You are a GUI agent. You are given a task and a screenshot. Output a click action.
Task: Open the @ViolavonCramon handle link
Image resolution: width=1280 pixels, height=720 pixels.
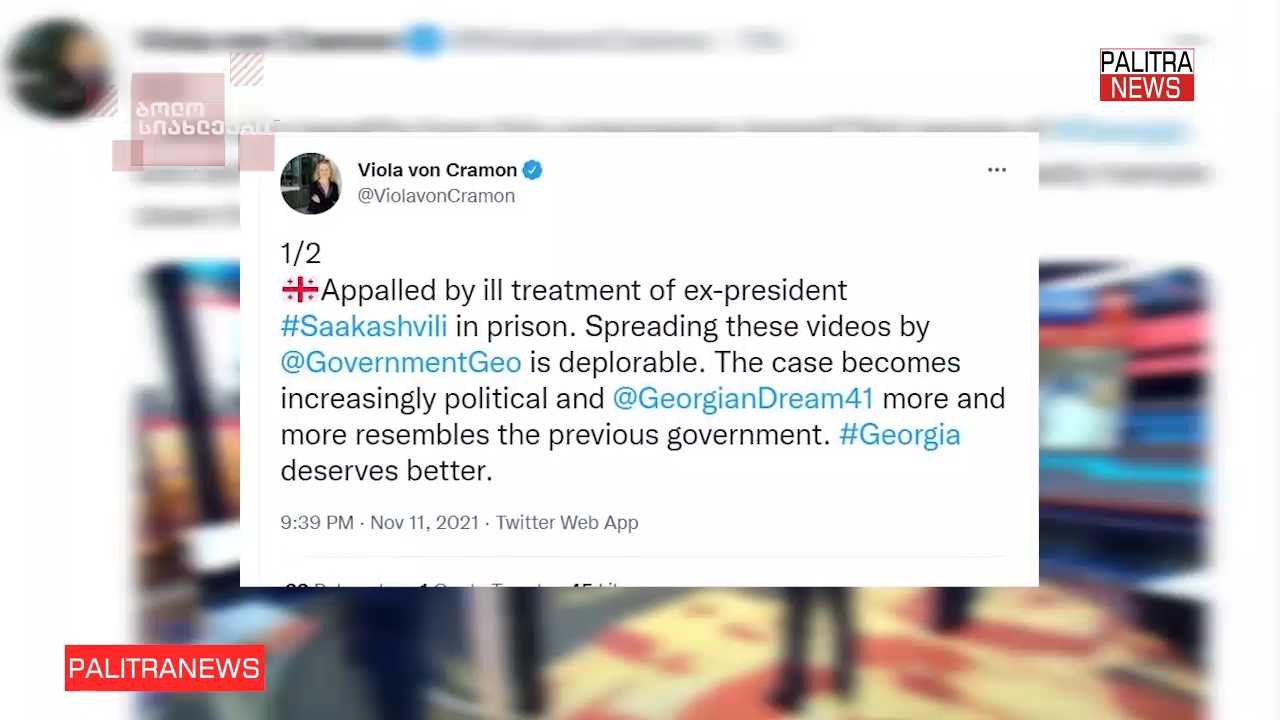click(436, 196)
